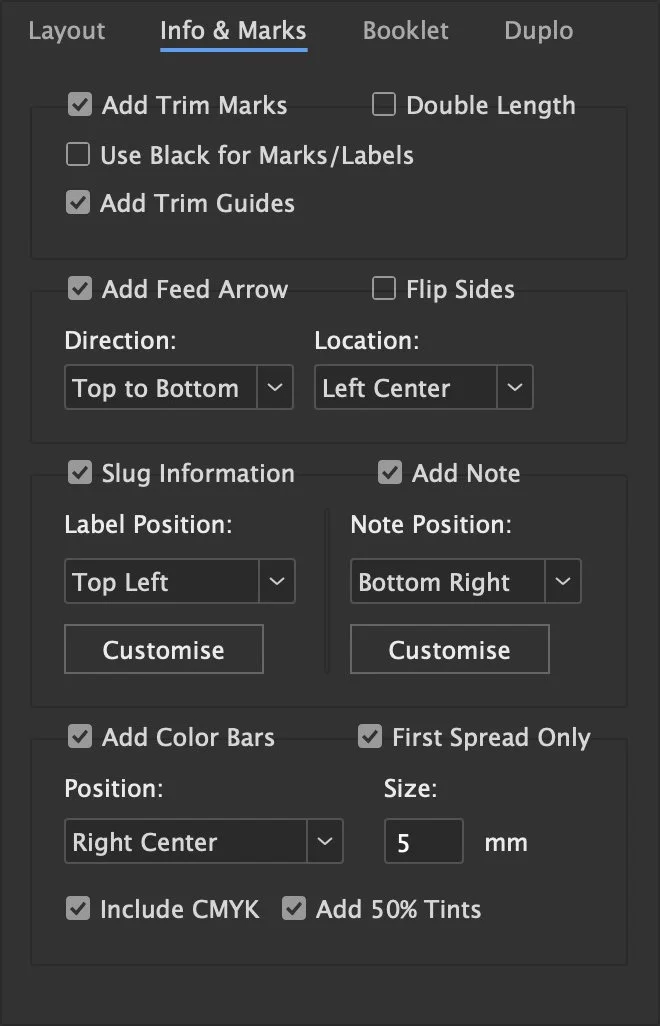This screenshot has width=660, height=1026.
Task: Open the Duplo tab
Action: [x=539, y=31]
